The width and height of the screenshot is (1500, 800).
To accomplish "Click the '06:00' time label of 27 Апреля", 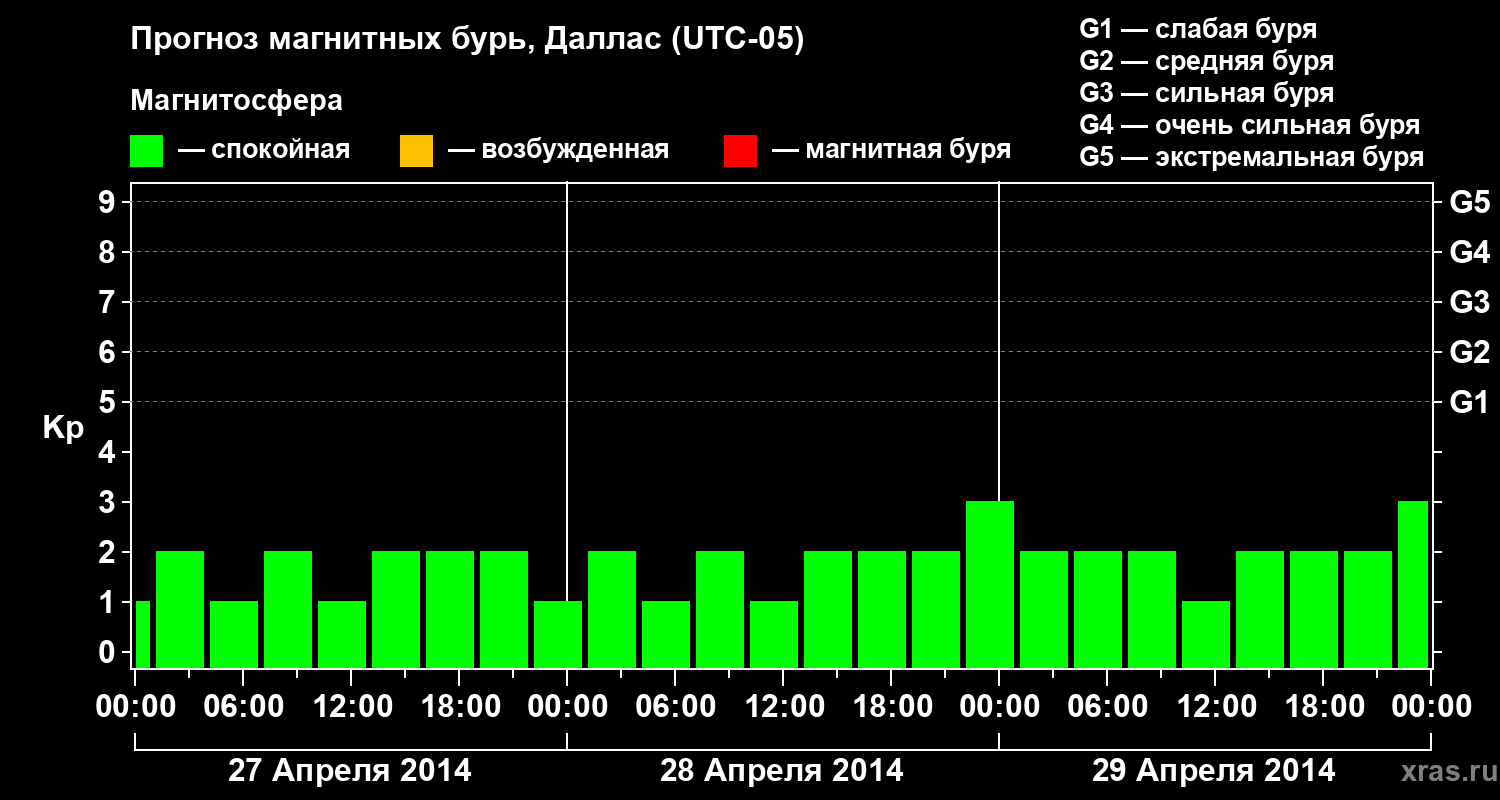I will (243, 707).
